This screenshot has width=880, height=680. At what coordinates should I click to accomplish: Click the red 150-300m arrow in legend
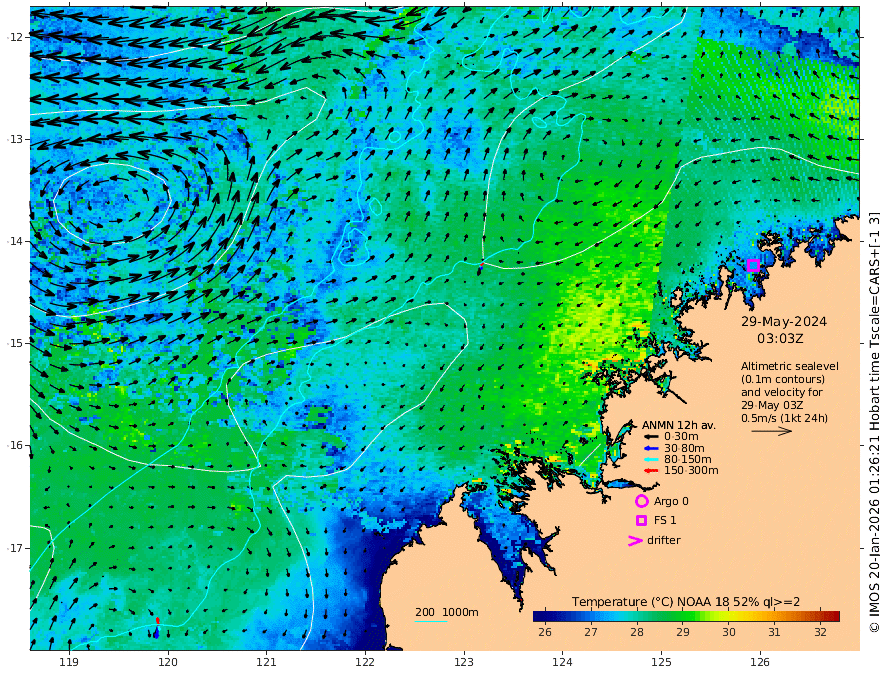click(651, 470)
